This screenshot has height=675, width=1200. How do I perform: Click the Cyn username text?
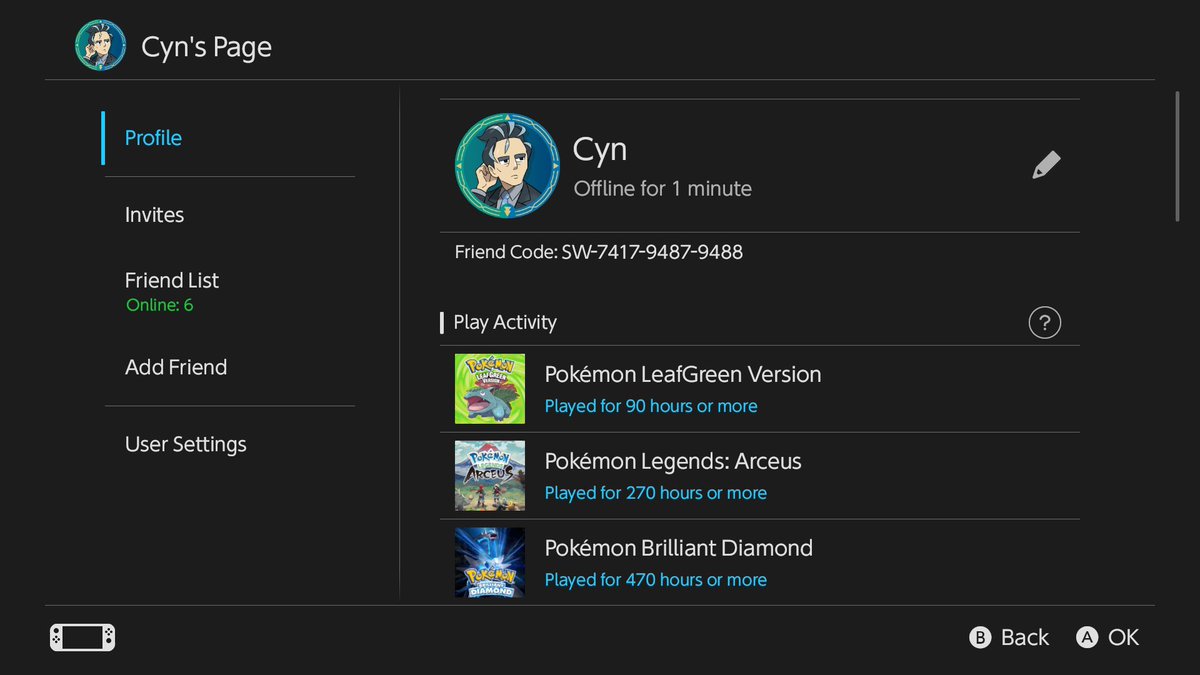pyautogui.click(x=600, y=149)
